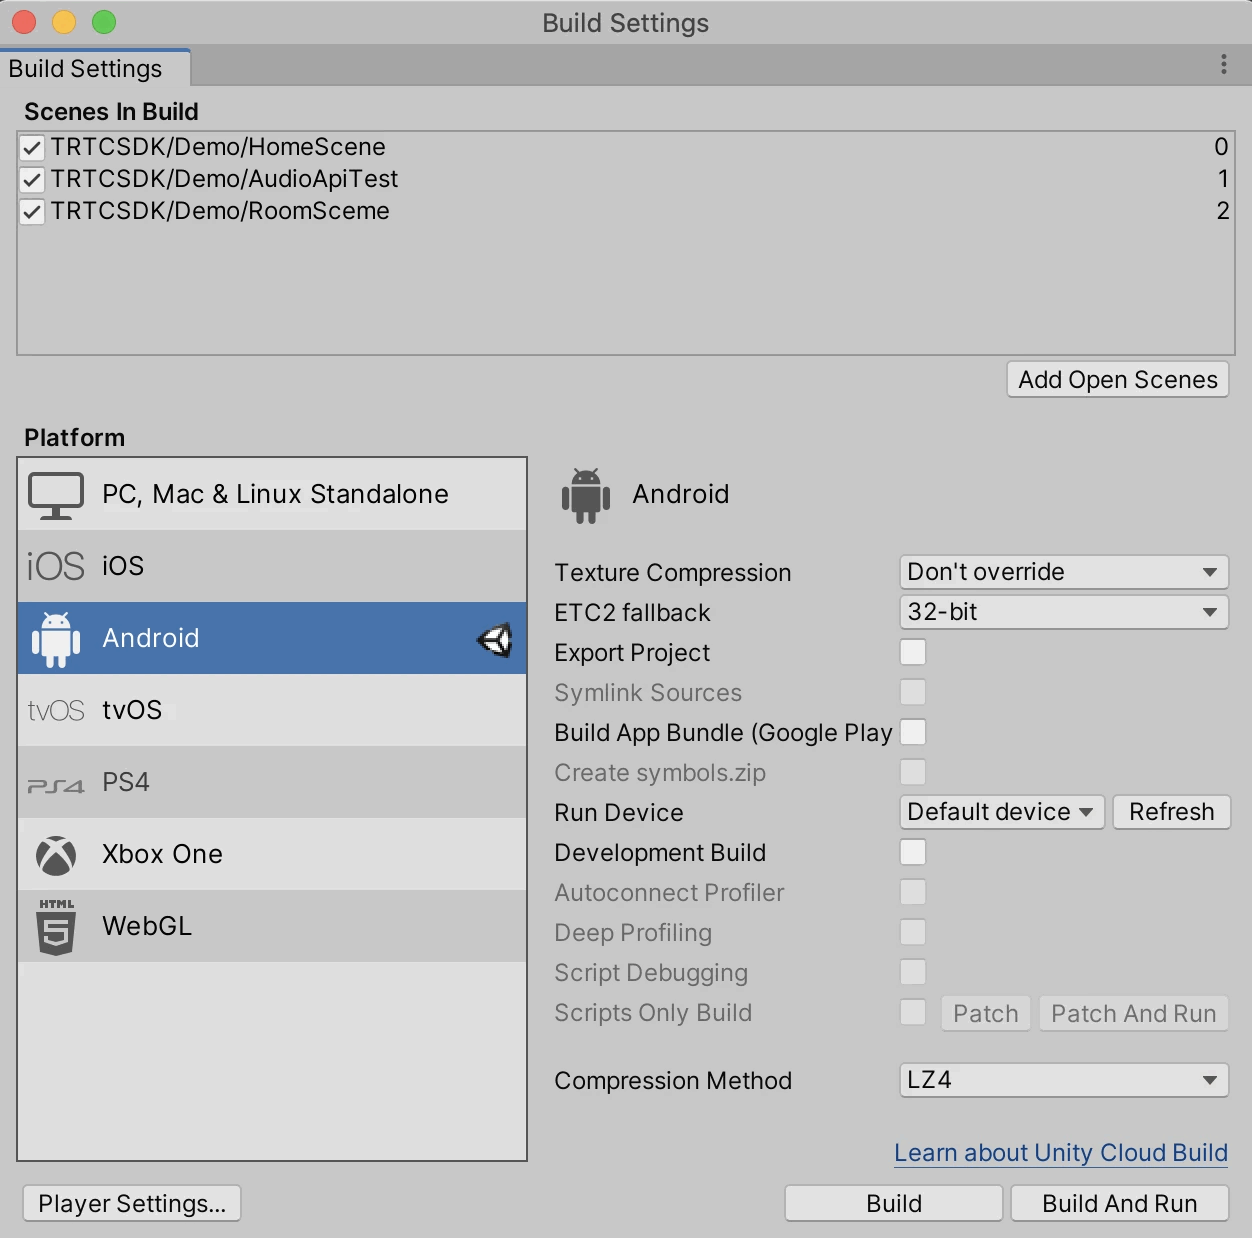
Task: Select the TRTCSDK/Demo/RoomSceme scene row
Action: click(626, 211)
